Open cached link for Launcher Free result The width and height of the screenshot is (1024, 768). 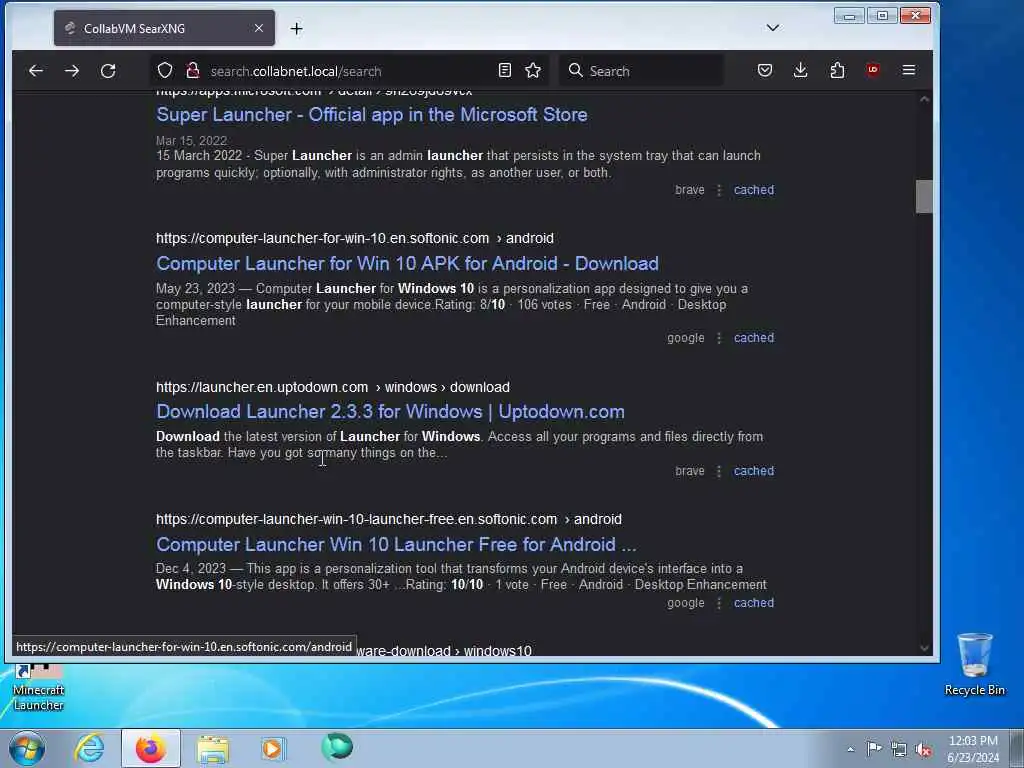(x=754, y=603)
